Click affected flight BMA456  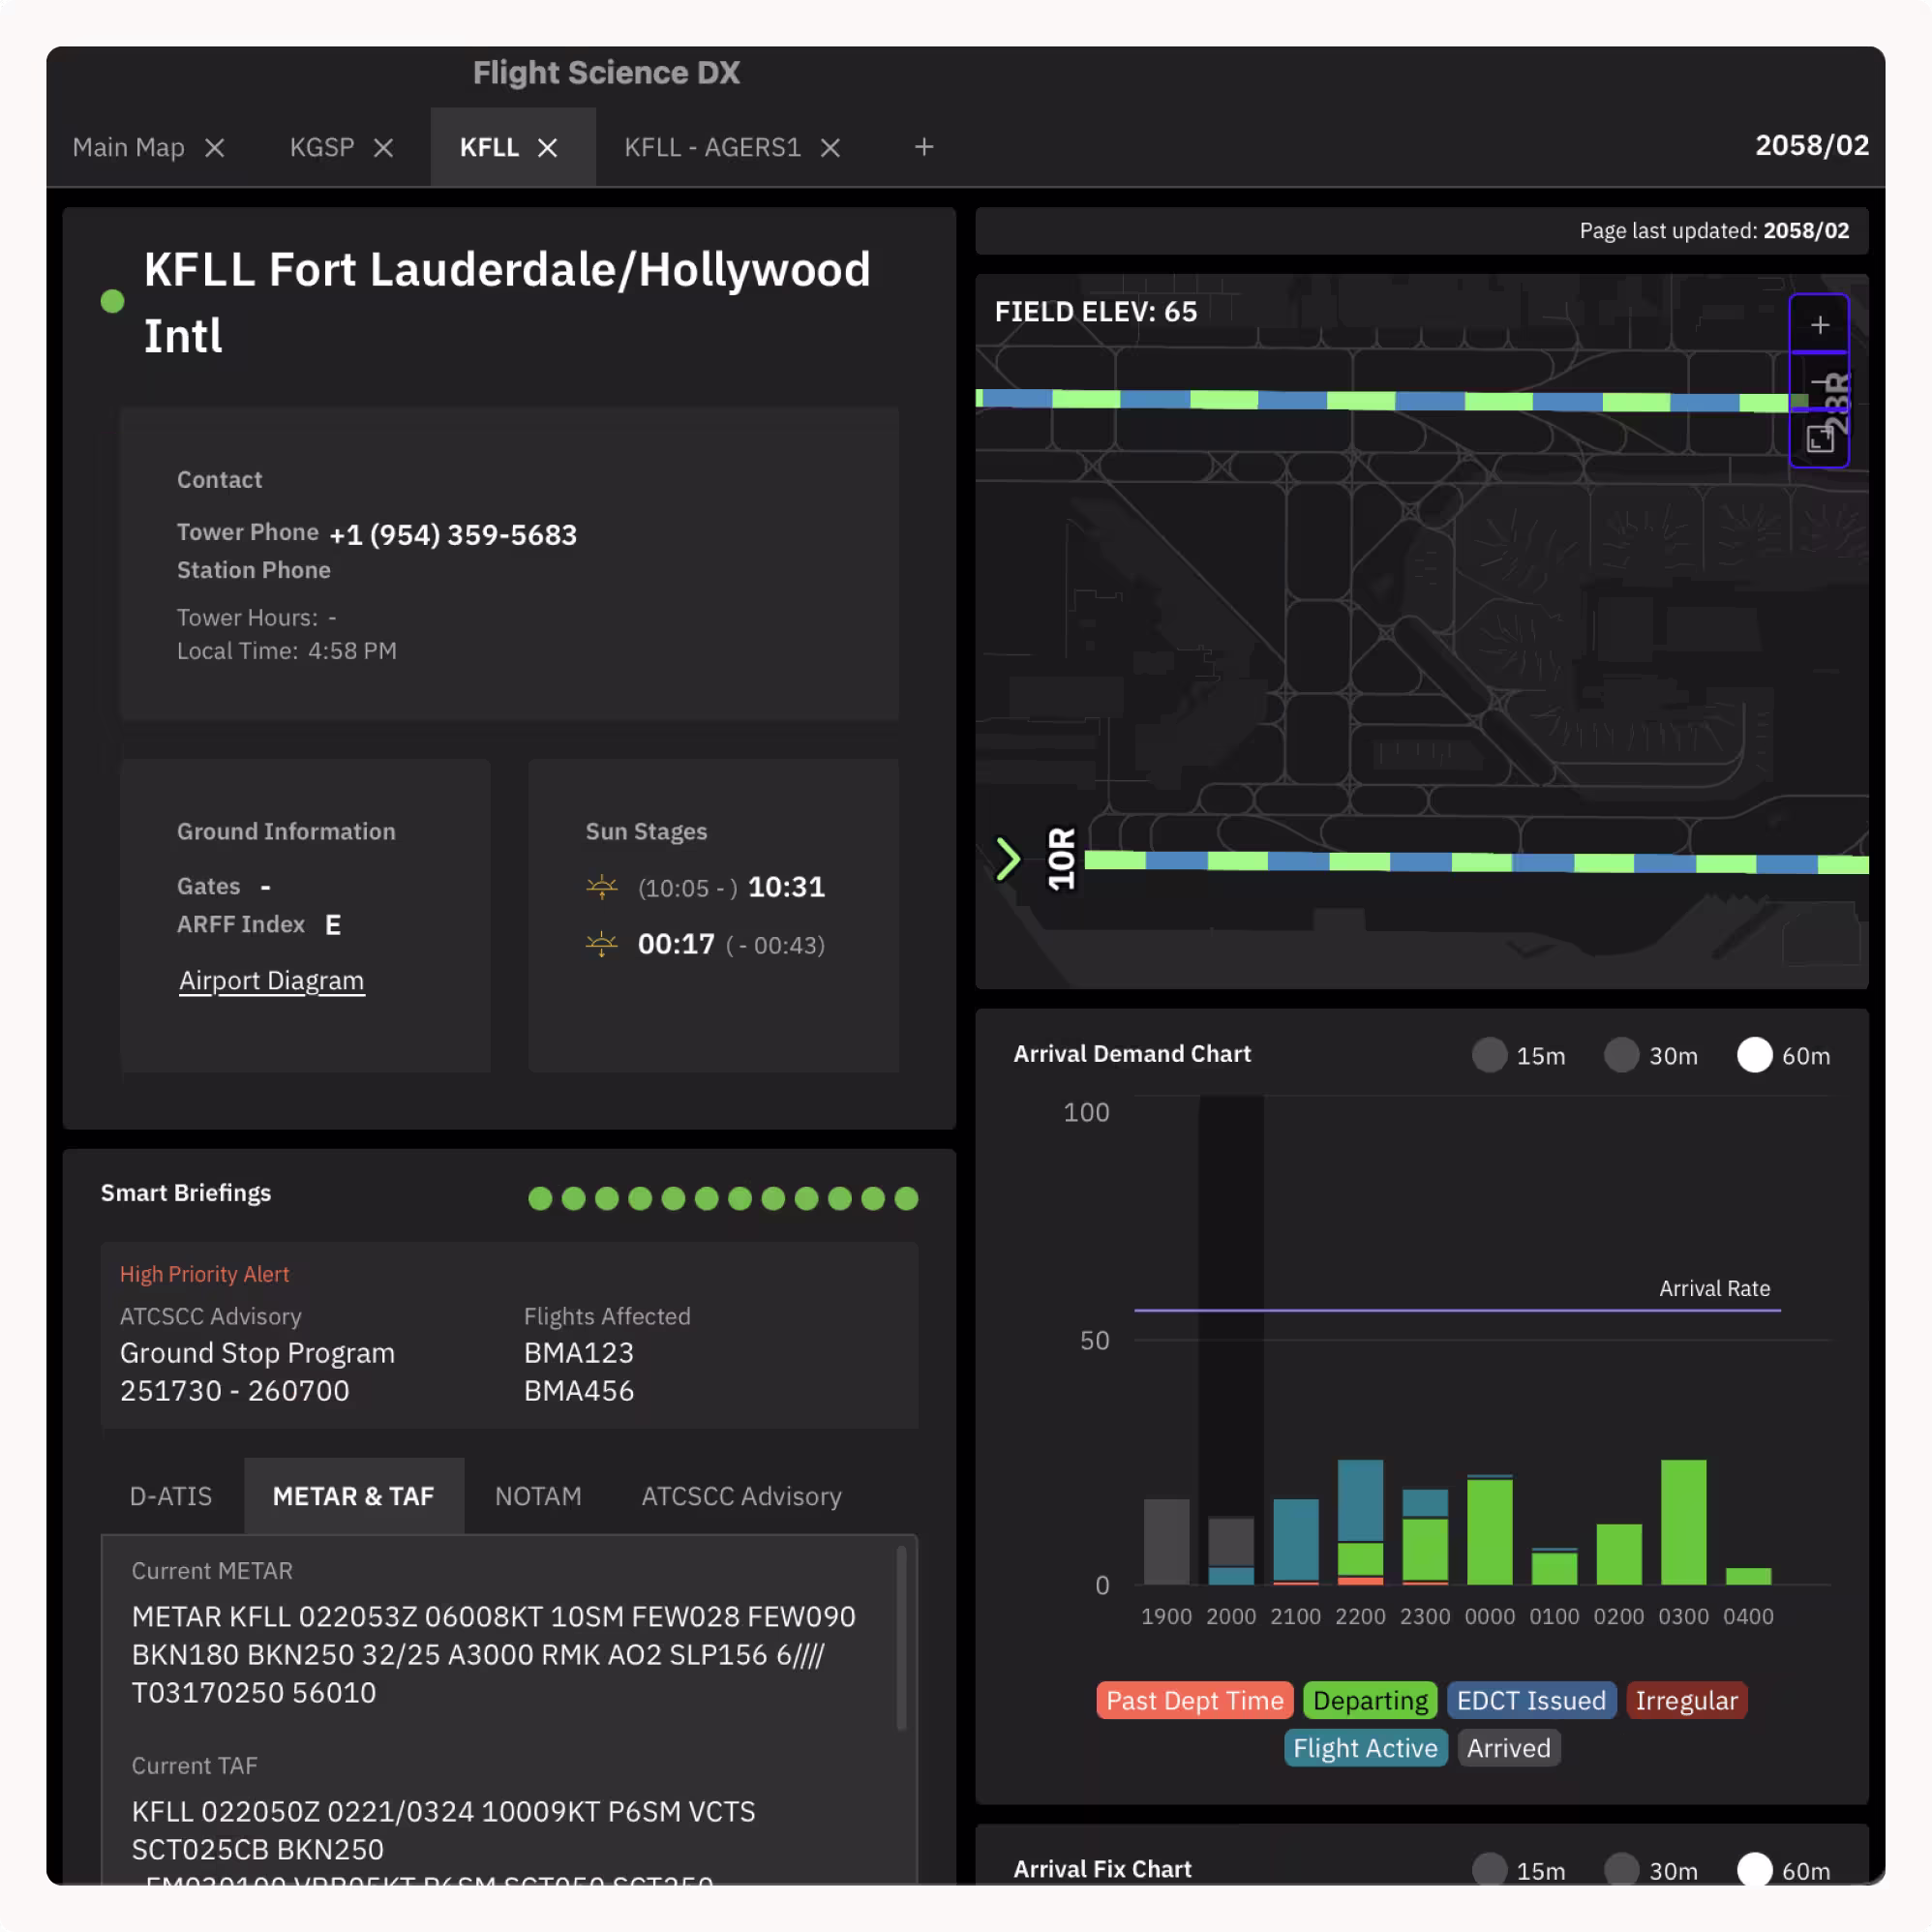pyautogui.click(x=579, y=1391)
